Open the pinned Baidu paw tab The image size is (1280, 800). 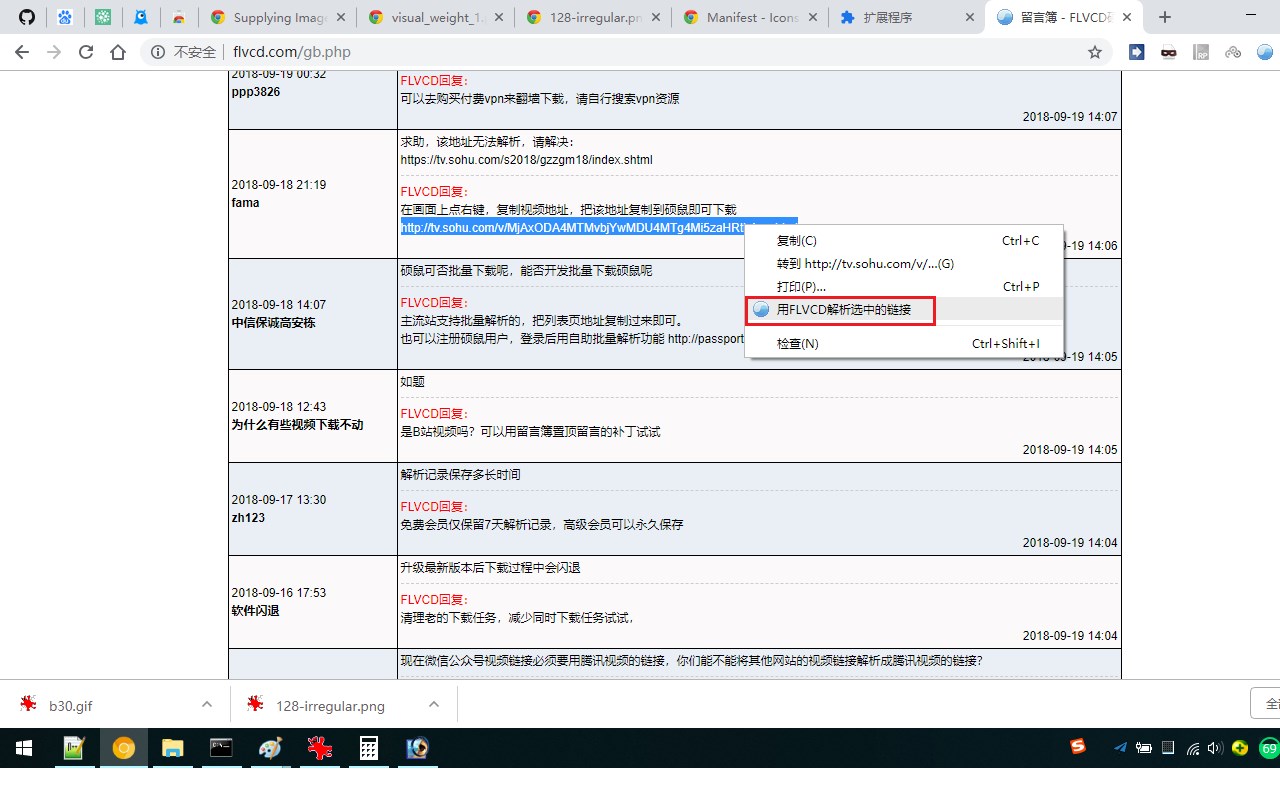pos(65,17)
